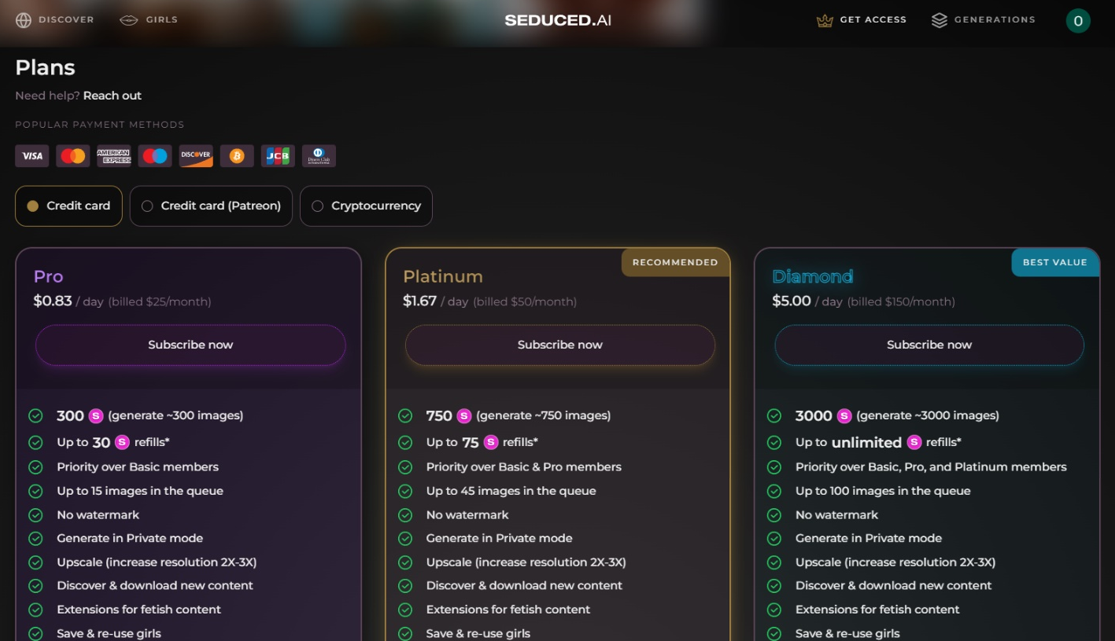The height and width of the screenshot is (641, 1115).
Task: Click coin icon next to 75 refills
Action: pos(491,443)
